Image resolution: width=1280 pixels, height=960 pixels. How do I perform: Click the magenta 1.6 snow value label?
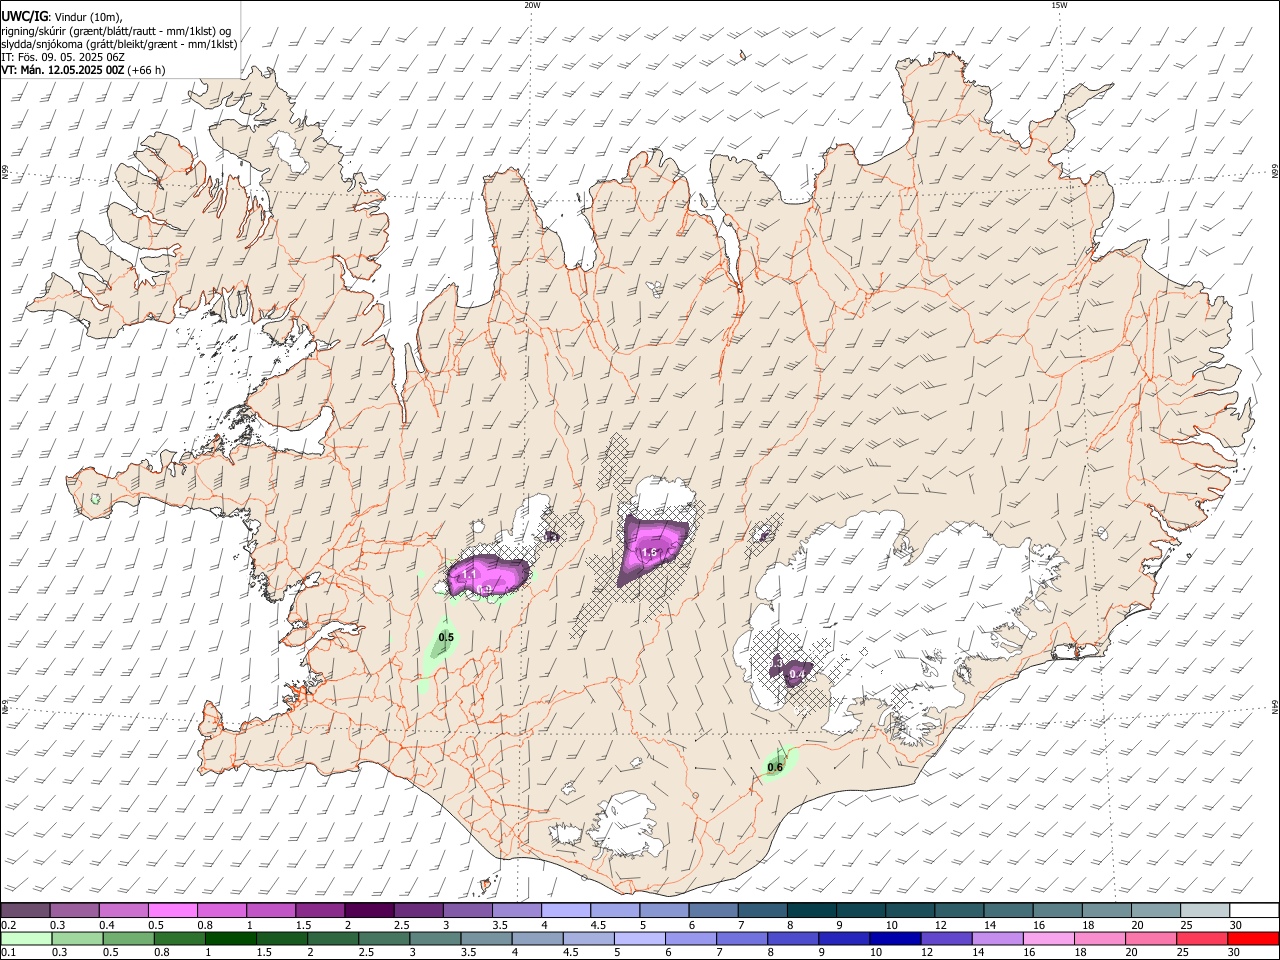pos(649,553)
